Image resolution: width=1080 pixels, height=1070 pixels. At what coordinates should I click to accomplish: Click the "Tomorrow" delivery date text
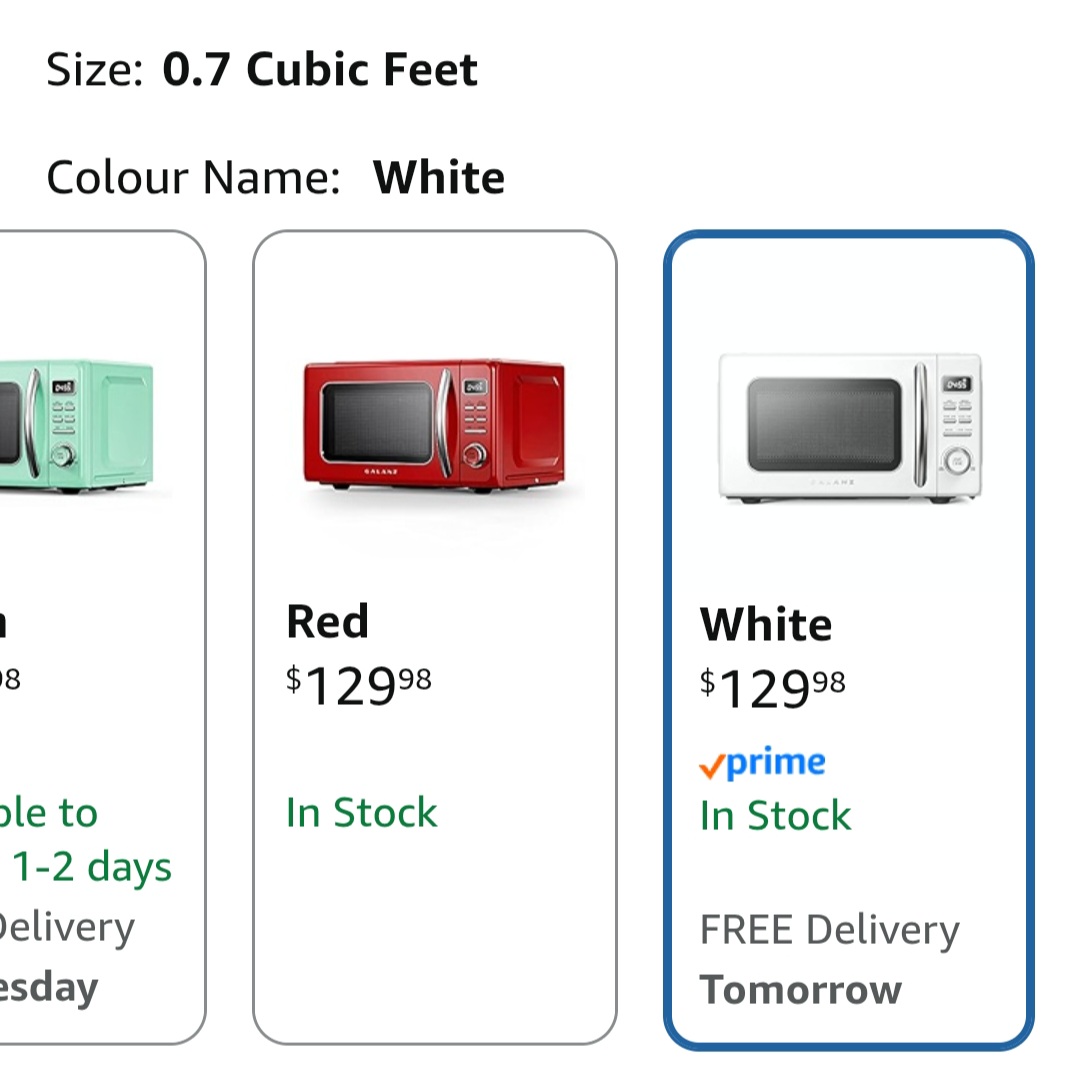coord(800,990)
